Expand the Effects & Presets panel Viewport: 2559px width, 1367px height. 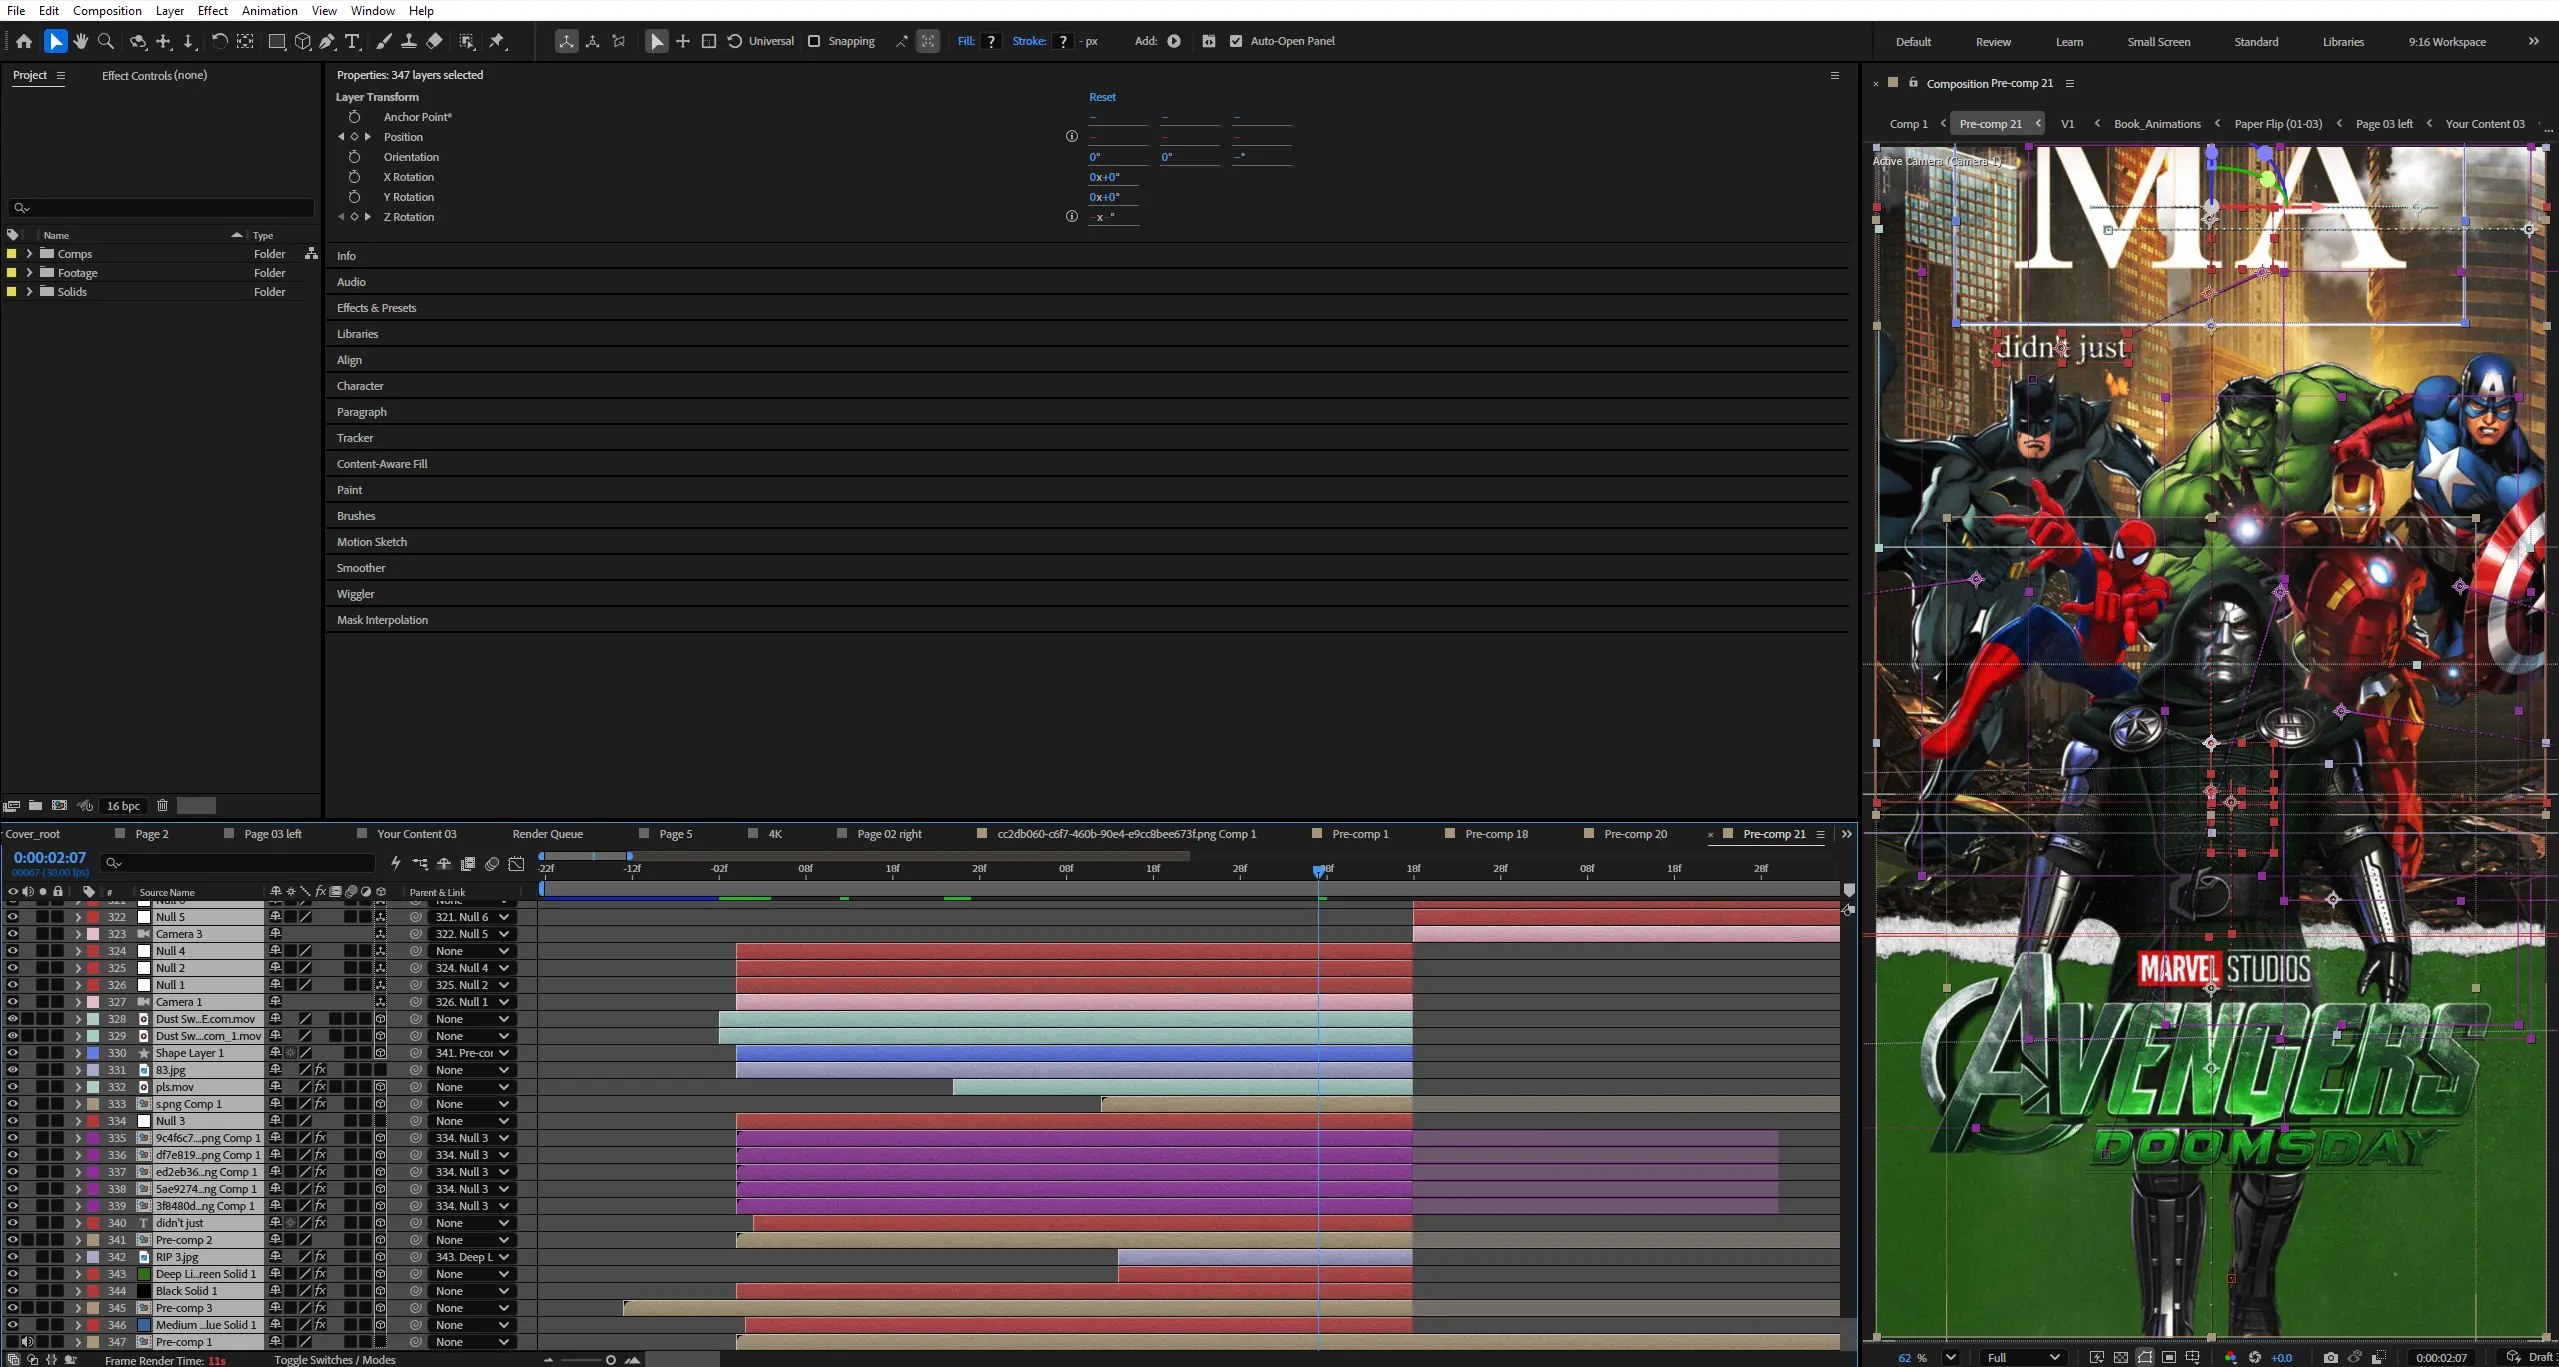click(x=376, y=308)
